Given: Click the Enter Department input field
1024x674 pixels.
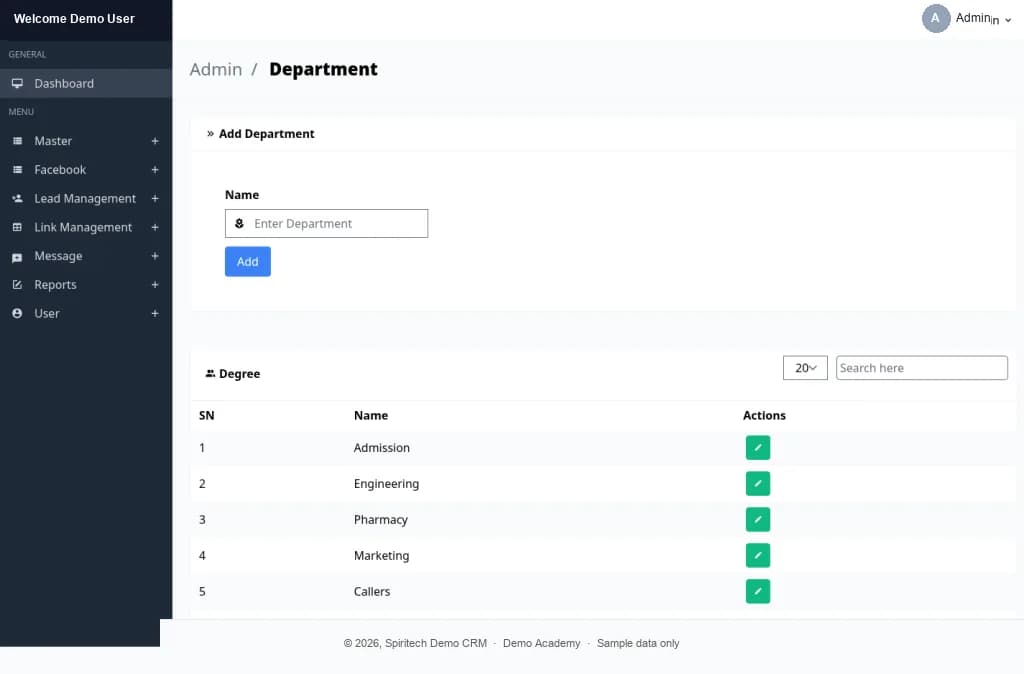Looking at the screenshot, I should (x=327, y=223).
